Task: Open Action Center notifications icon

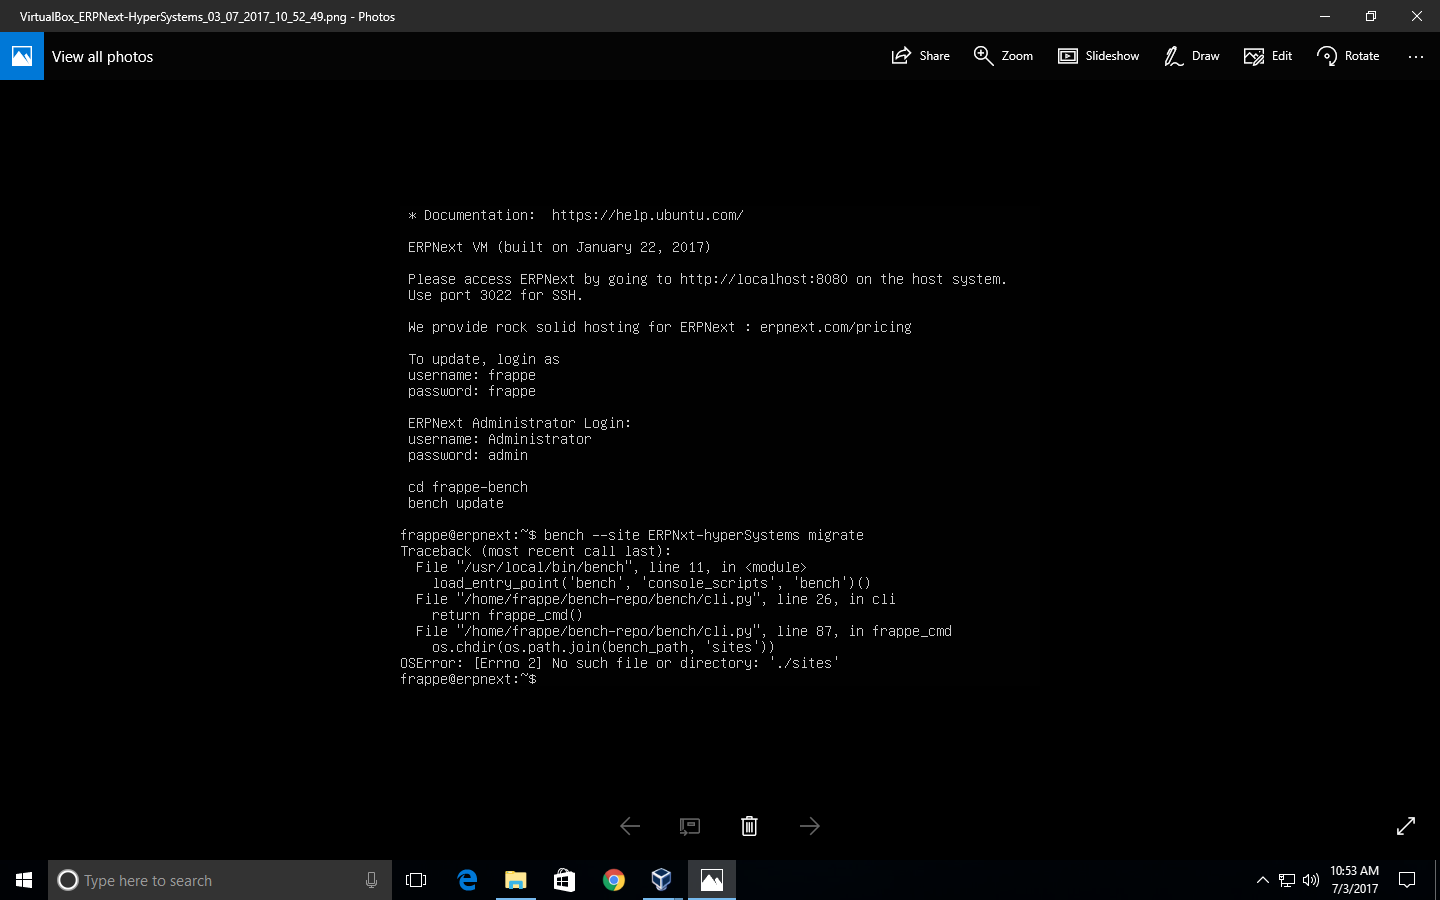Action: tap(1407, 880)
